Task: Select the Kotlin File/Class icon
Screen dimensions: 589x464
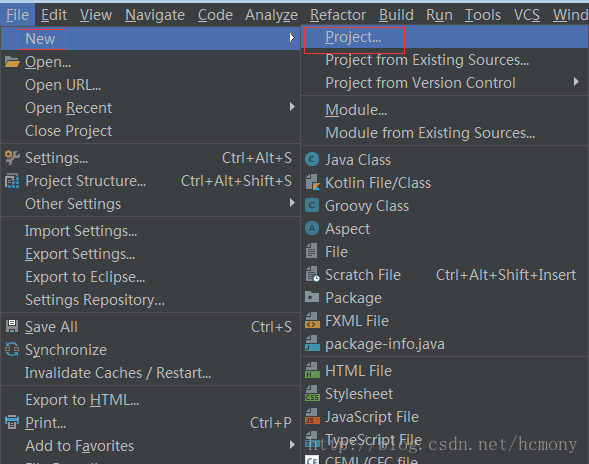Action: (313, 183)
